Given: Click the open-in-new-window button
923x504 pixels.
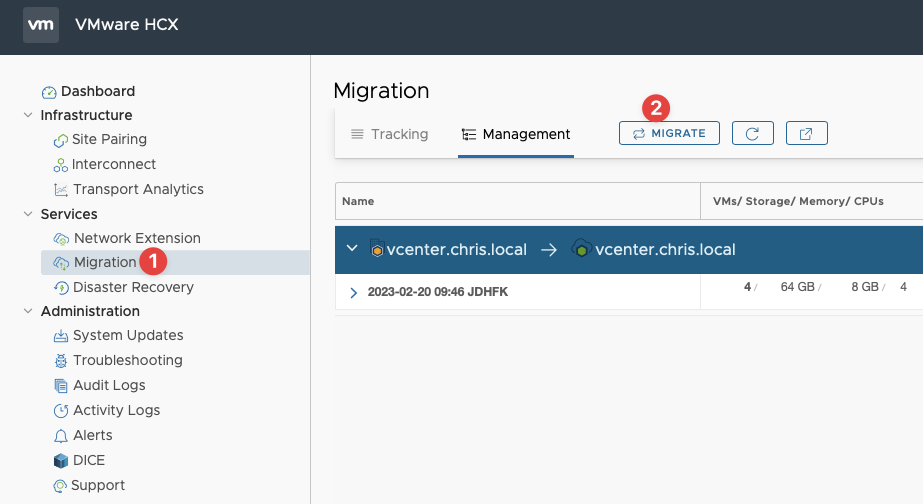Looking at the screenshot, I should coord(806,133).
